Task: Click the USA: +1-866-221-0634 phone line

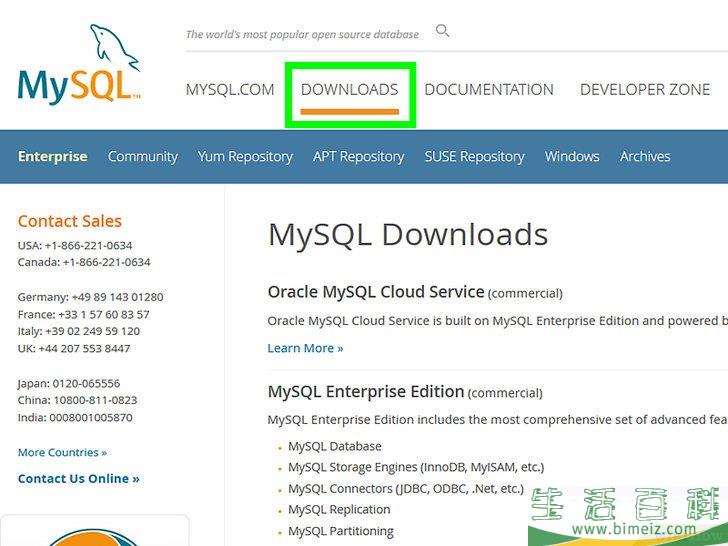Action: pos(75,245)
